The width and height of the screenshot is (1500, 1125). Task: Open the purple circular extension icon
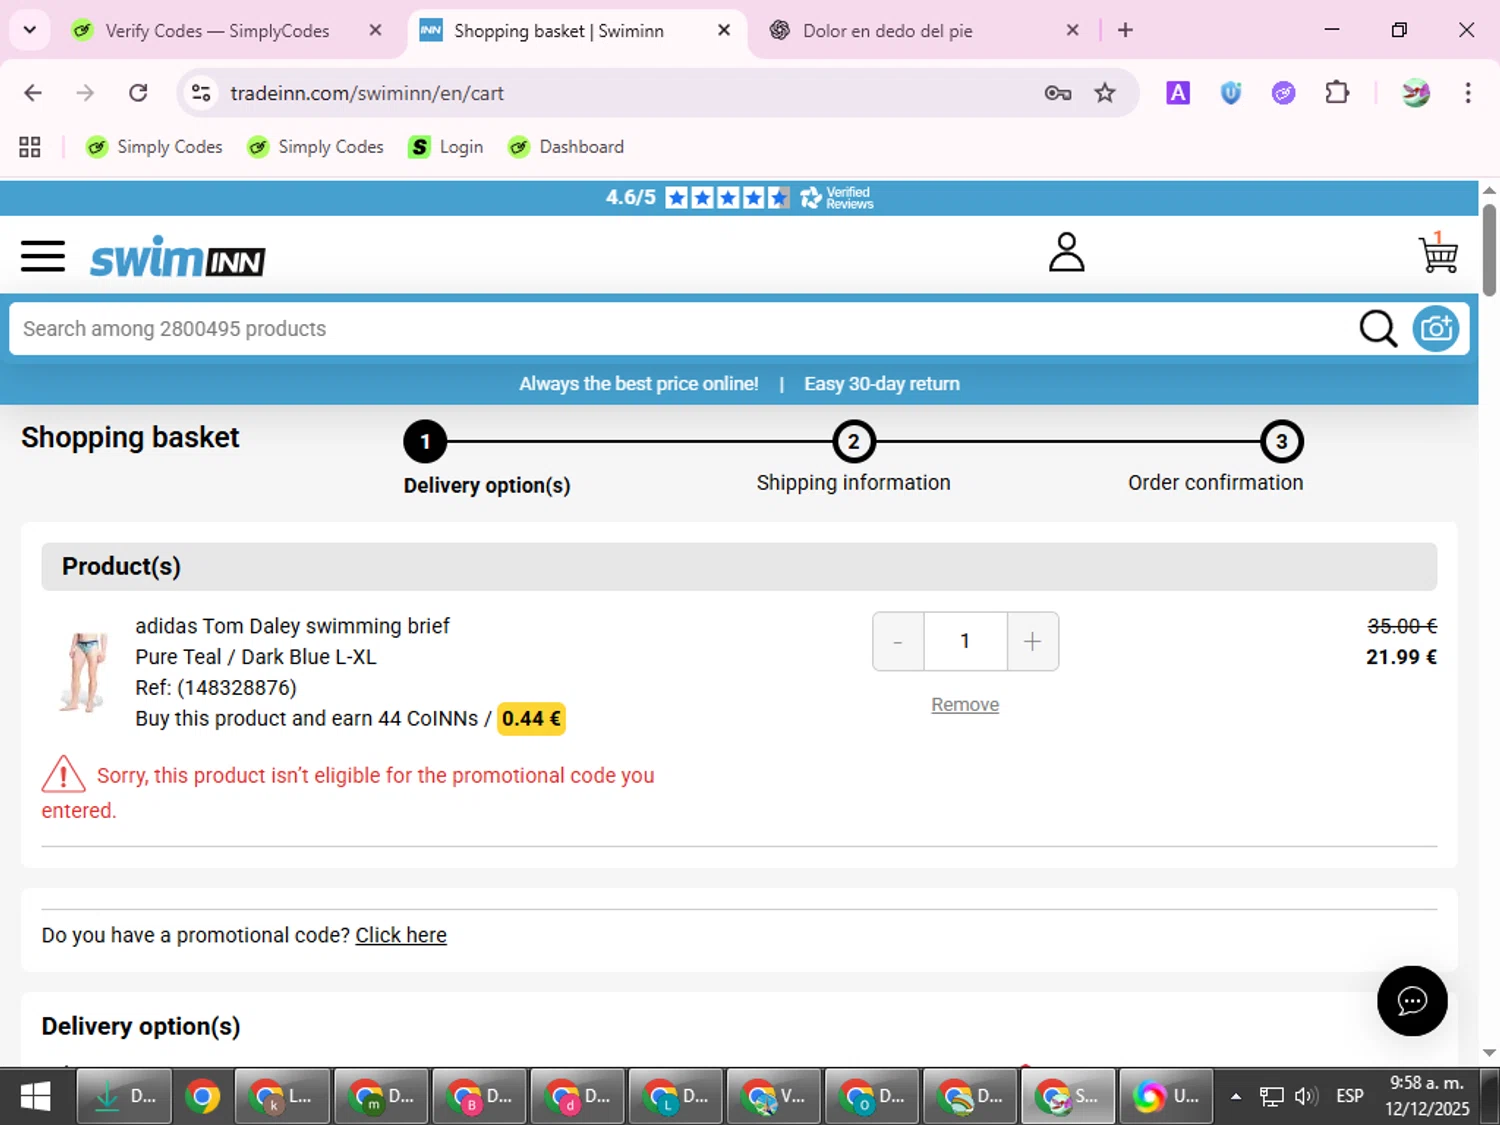click(x=1283, y=93)
